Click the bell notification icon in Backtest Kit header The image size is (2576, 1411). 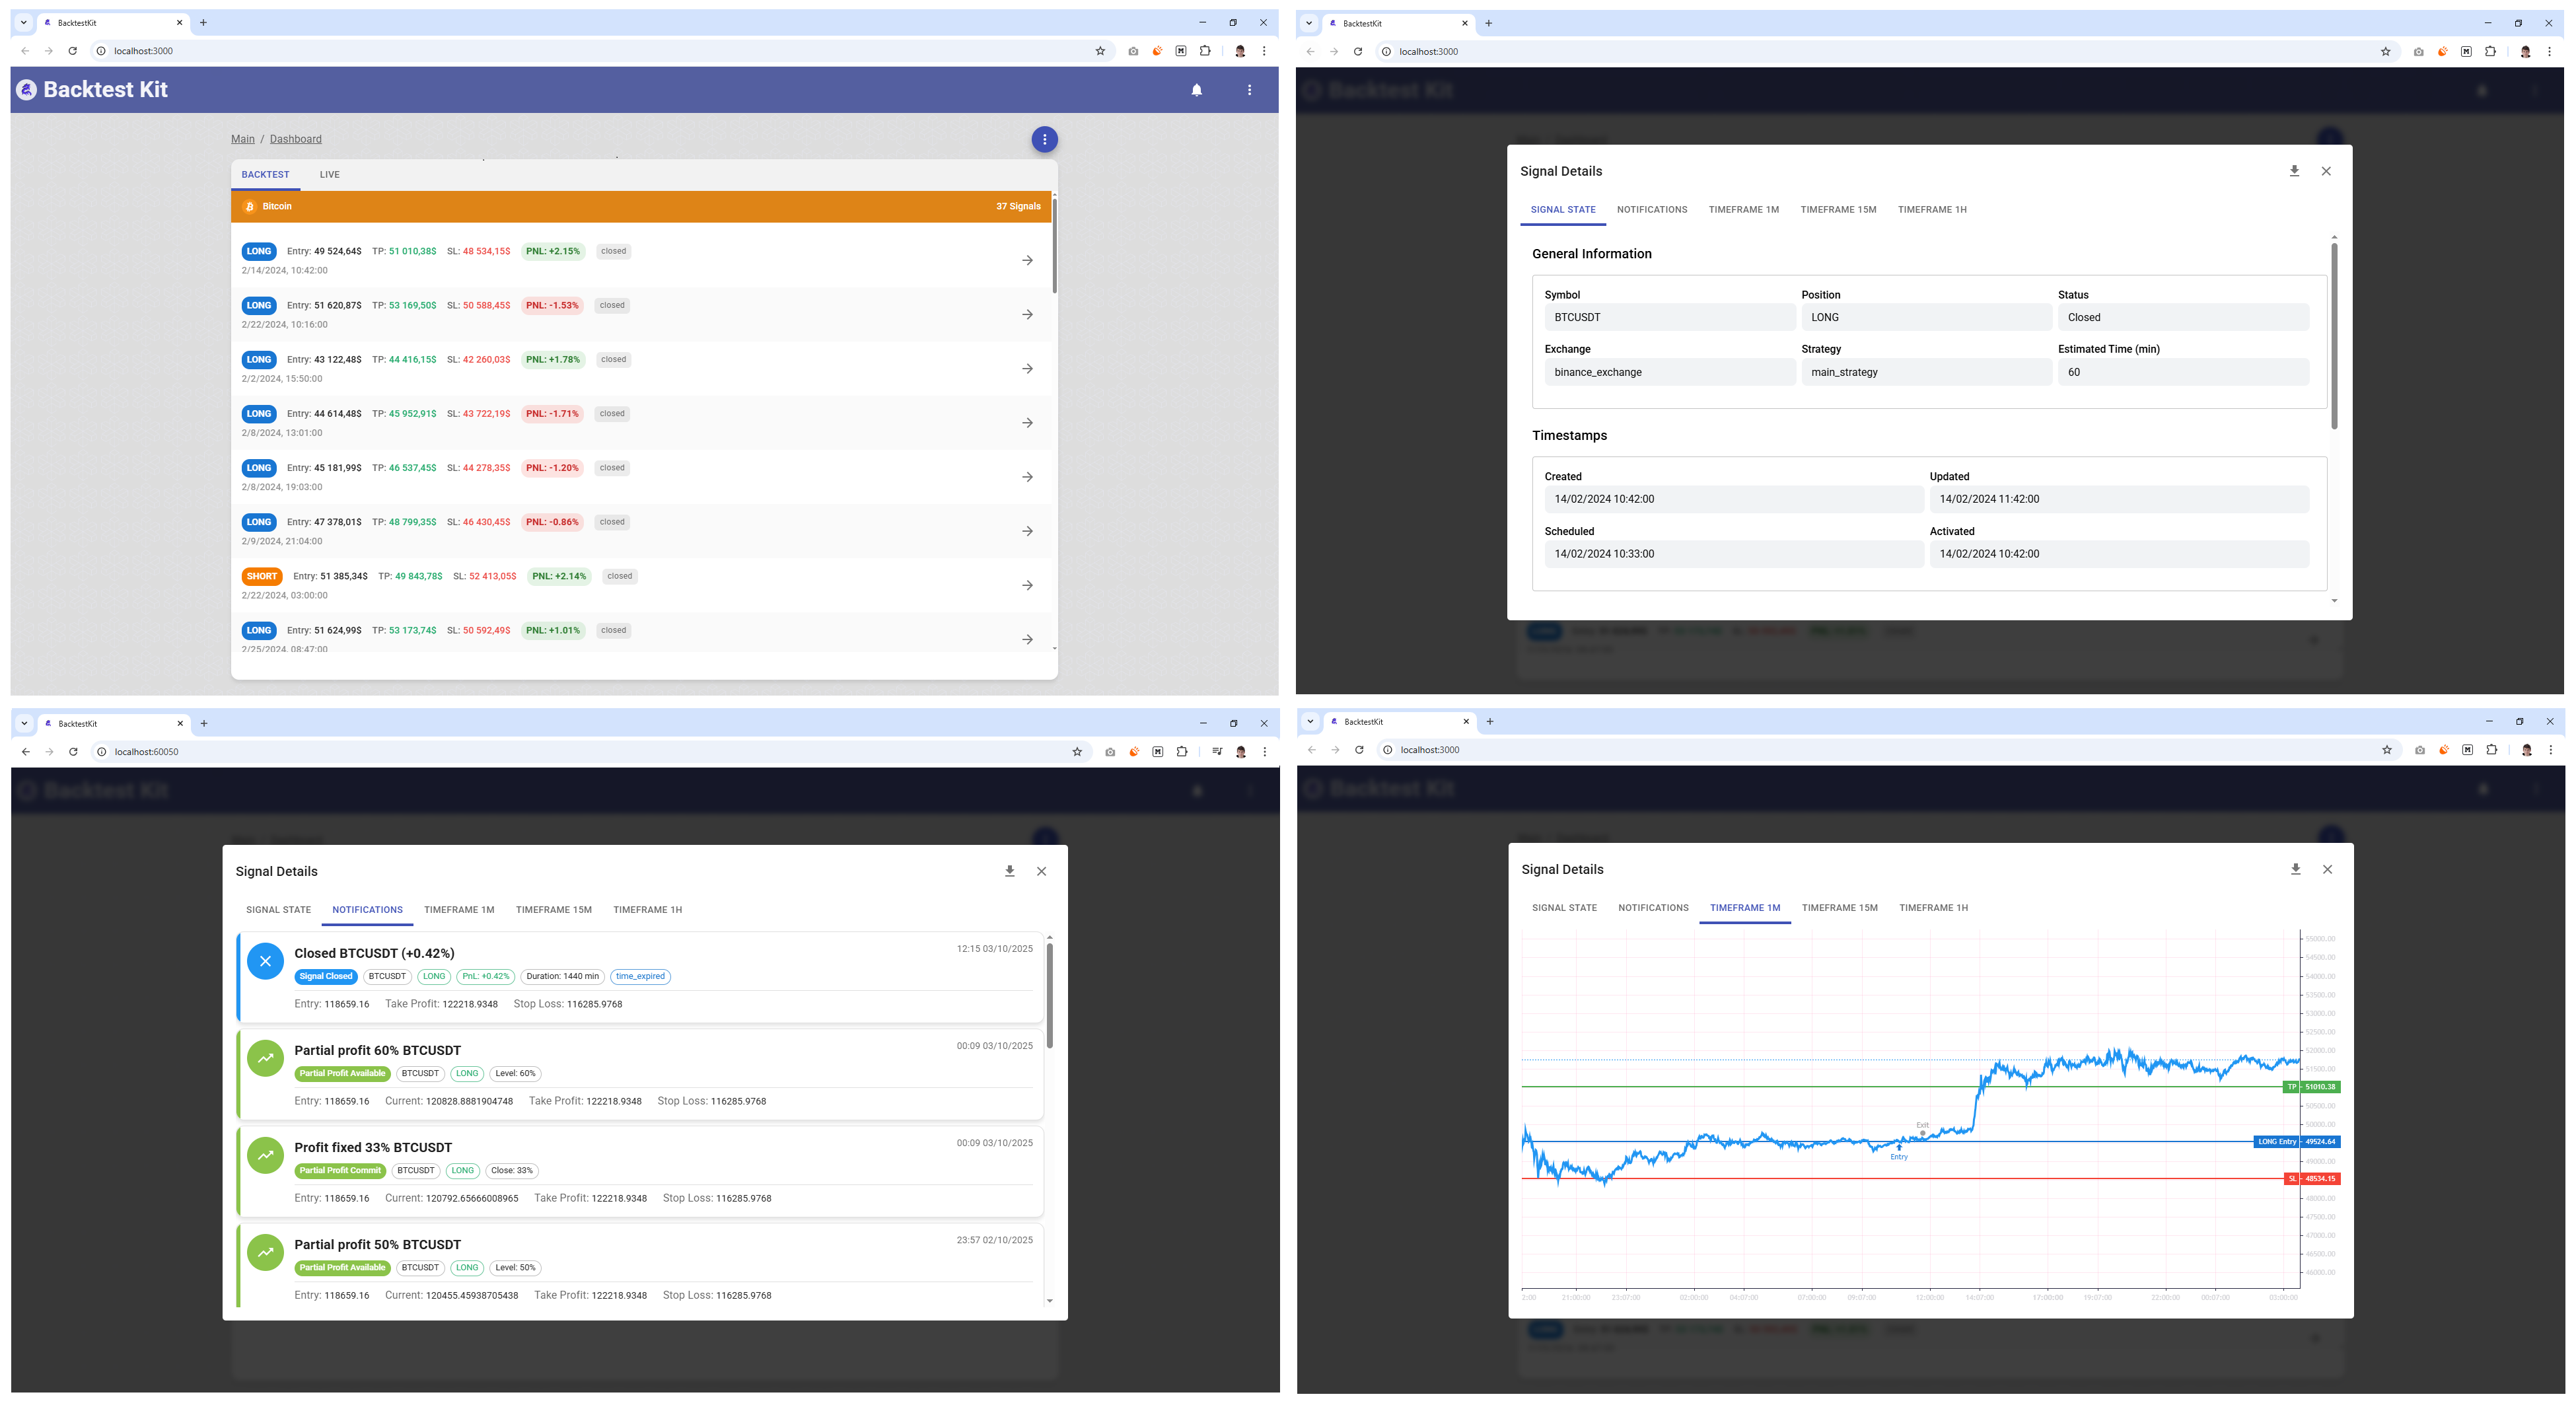1196,90
